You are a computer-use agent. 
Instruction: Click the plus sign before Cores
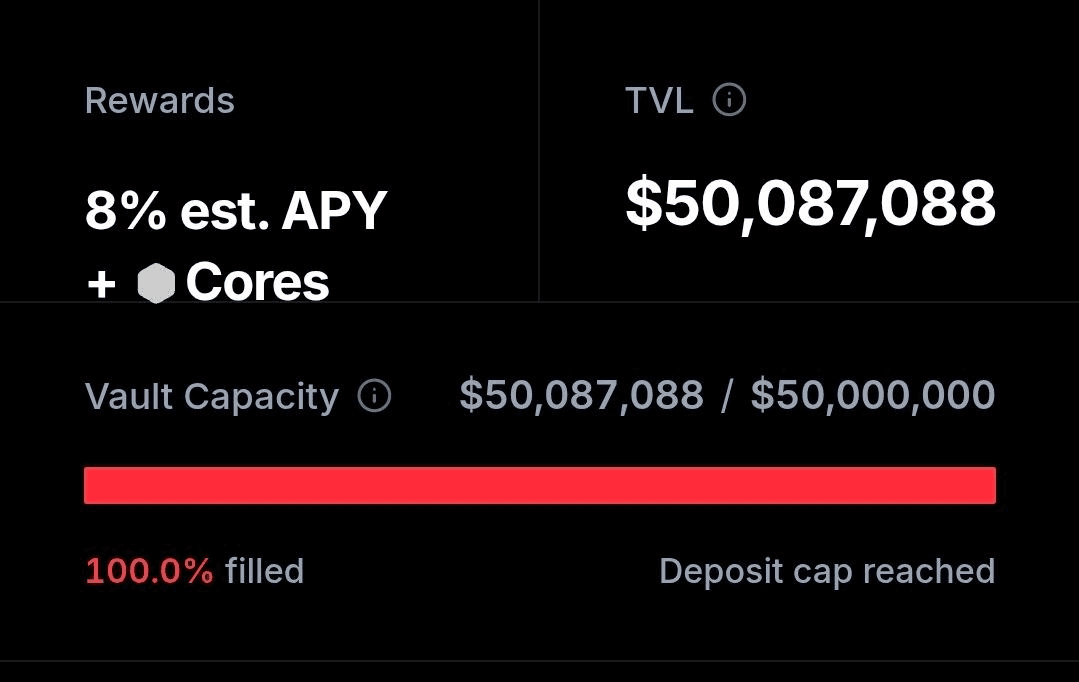tap(101, 284)
